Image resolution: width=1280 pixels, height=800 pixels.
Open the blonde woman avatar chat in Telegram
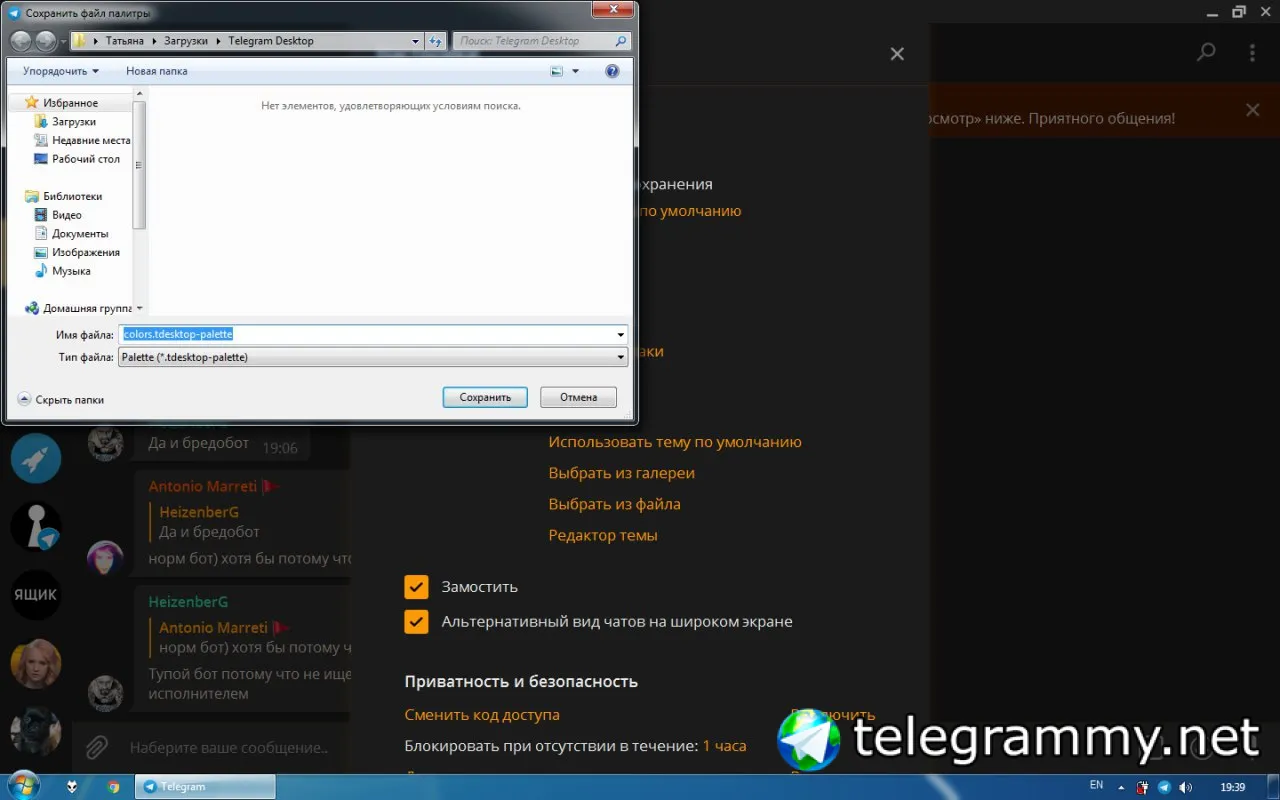[36, 663]
